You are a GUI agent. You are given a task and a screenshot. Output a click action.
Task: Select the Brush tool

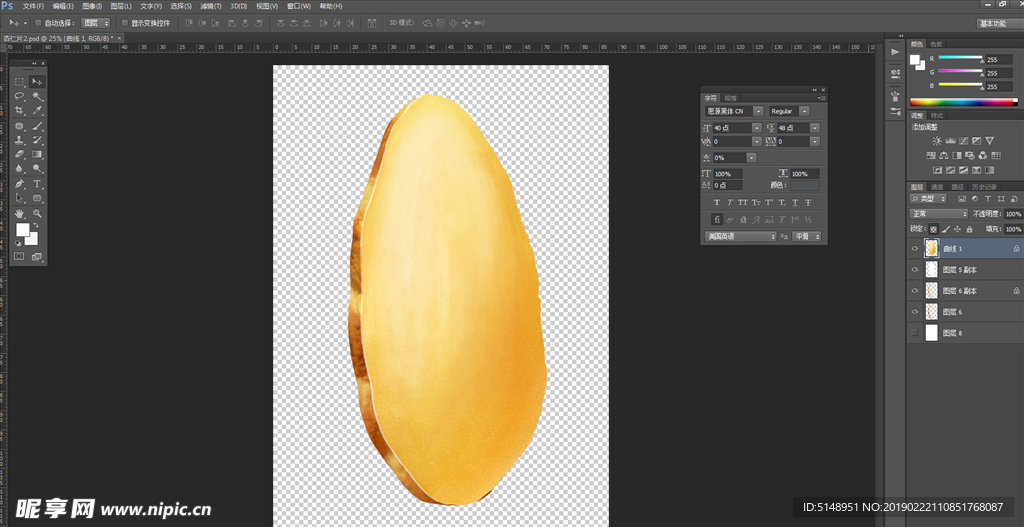coord(37,125)
